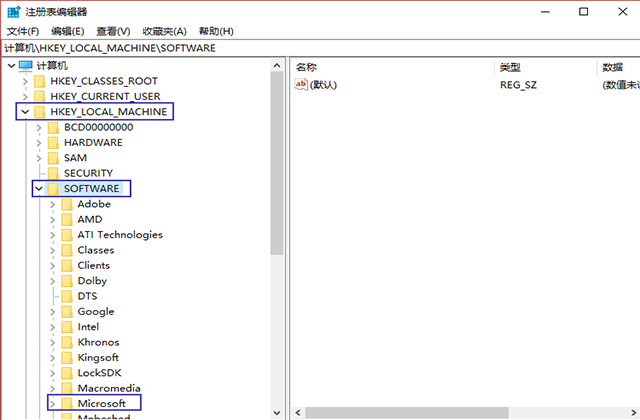Click the Kingsoft folder icon
Image resolution: width=640 pixels, height=420 pixels.
67,358
